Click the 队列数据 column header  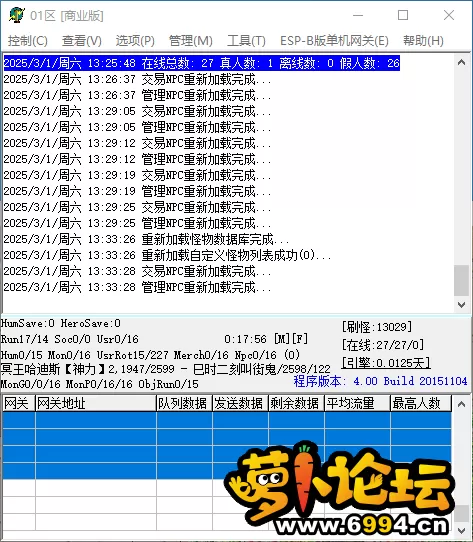coord(184,403)
